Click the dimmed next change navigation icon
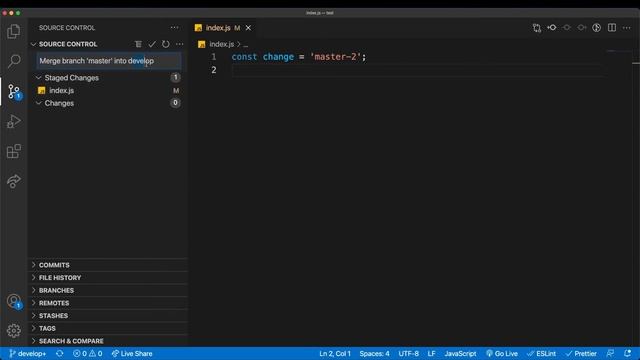 pos(582,28)
